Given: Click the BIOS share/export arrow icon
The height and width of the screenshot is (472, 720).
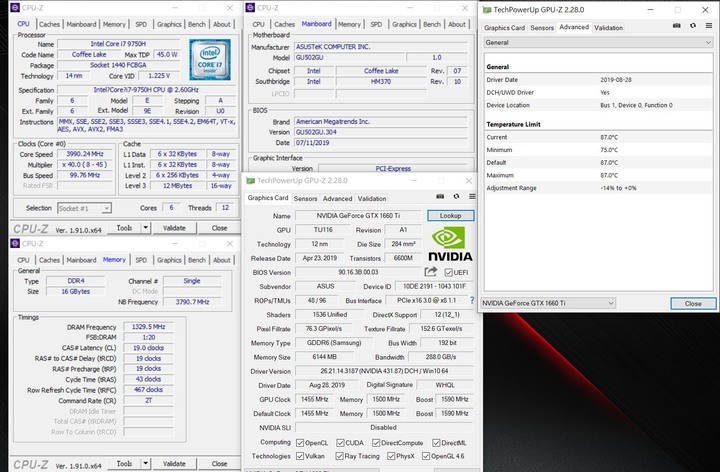Looking at the screenshot, I should pos(431,272).
